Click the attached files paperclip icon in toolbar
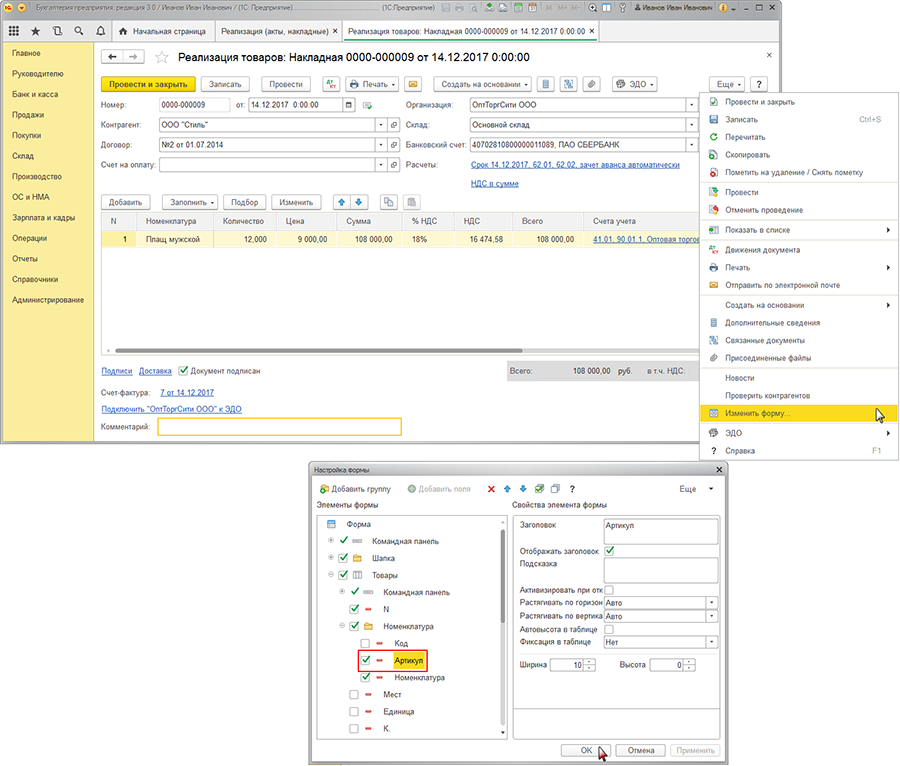This screenshot has width=900, height=766. pyautogui.click(x=591, y=84)
